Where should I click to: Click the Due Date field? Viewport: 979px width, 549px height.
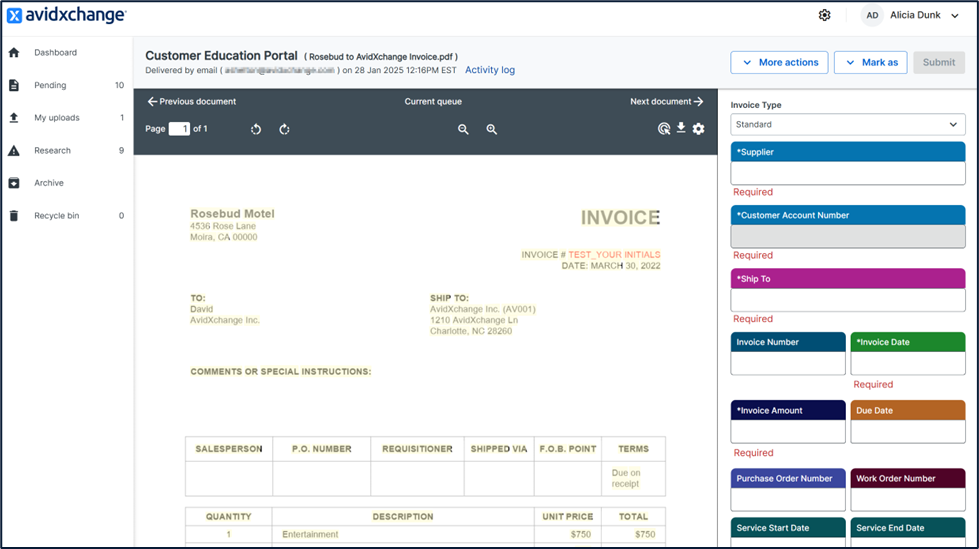click(908, 432)
